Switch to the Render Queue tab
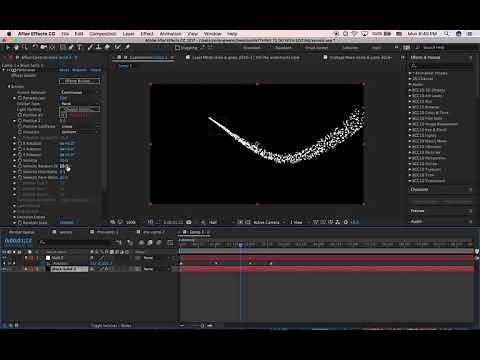480x360 pixels. (21, 232)
